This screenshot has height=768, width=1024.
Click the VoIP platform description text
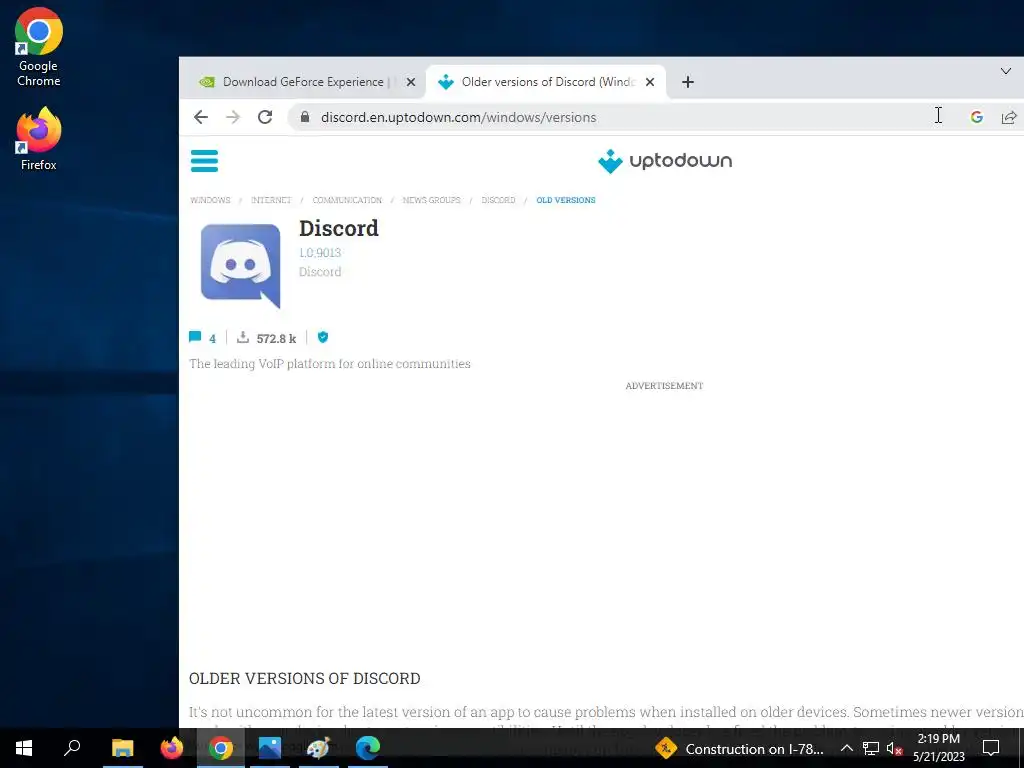(x=330, y=363)
